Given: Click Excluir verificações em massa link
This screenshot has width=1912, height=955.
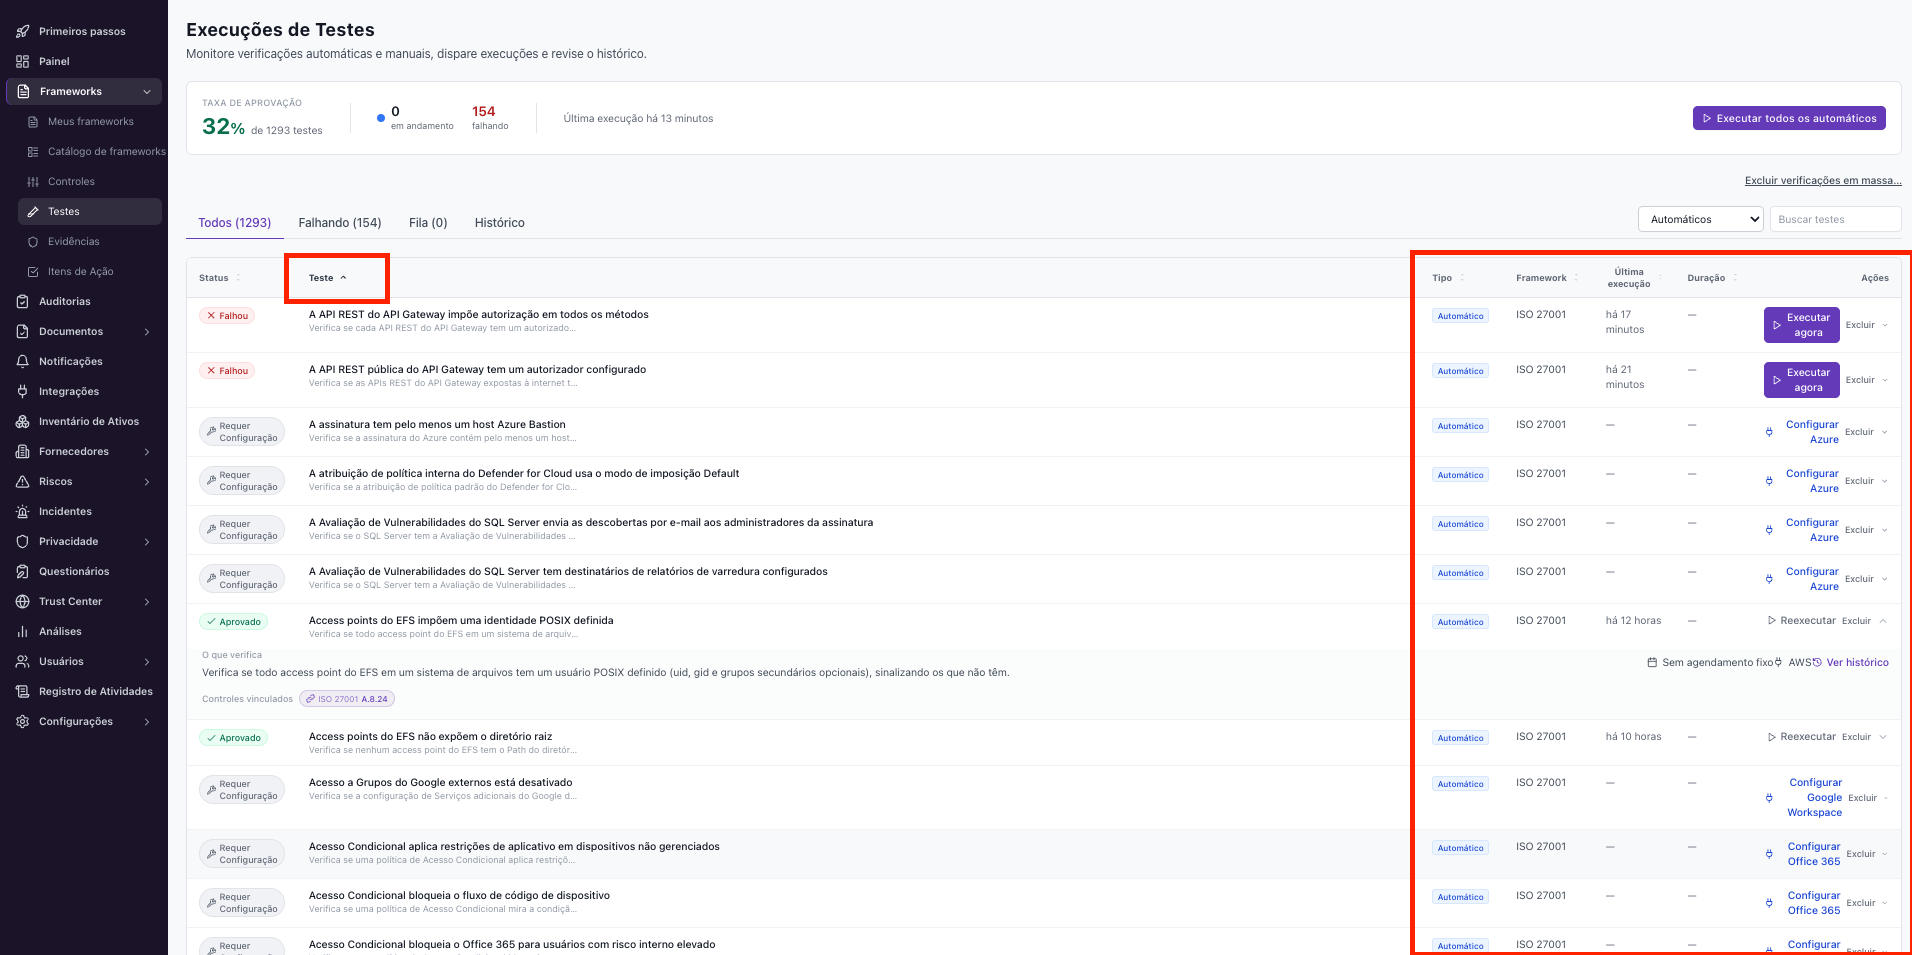Looking at the screenshot, I should [x=1823, y=180].
